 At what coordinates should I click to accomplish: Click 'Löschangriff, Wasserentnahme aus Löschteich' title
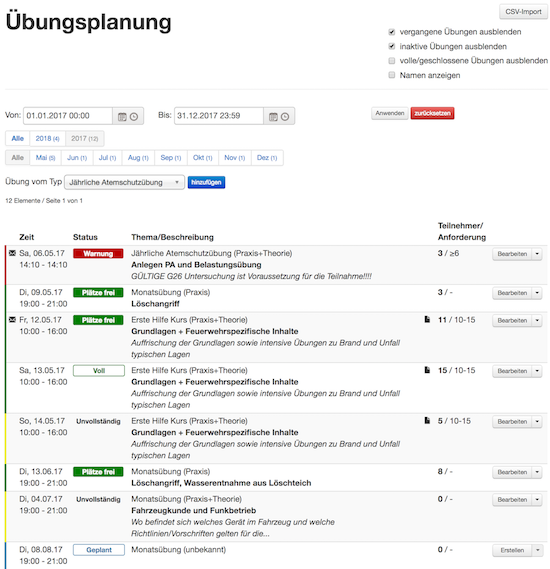(x=221, y=483)
